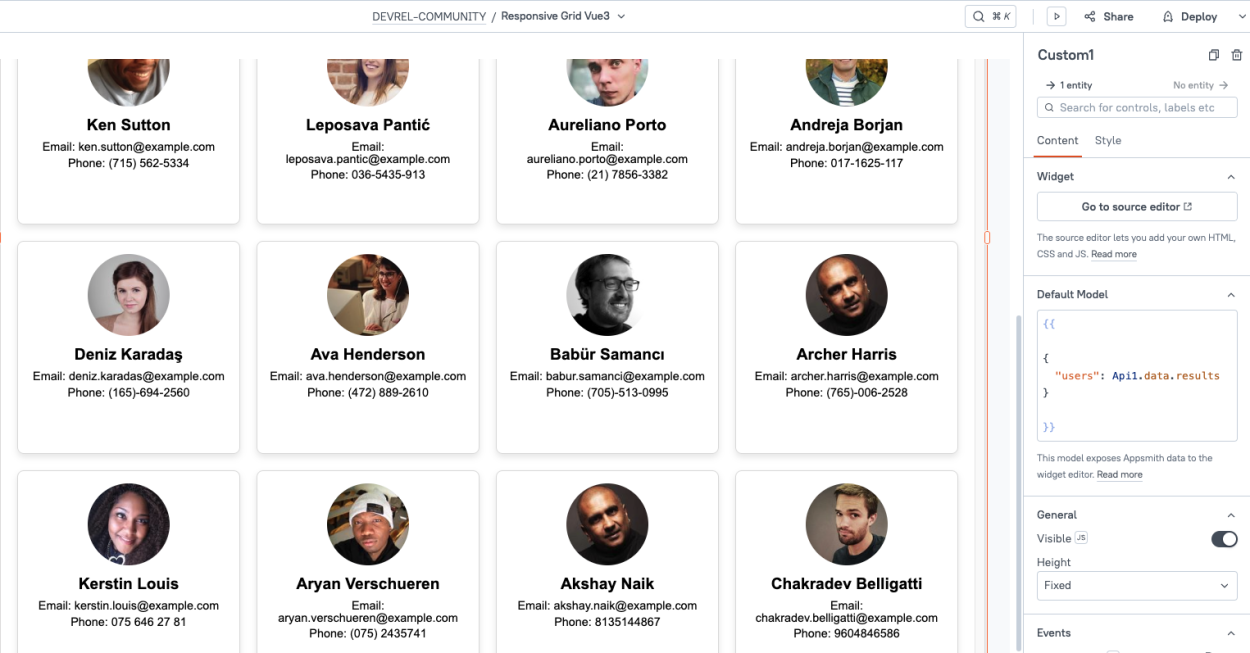The width and height of the screenshot is (1250, 653).
Task: Collapse the Default Model section
Action: (x=1230, y=294)
